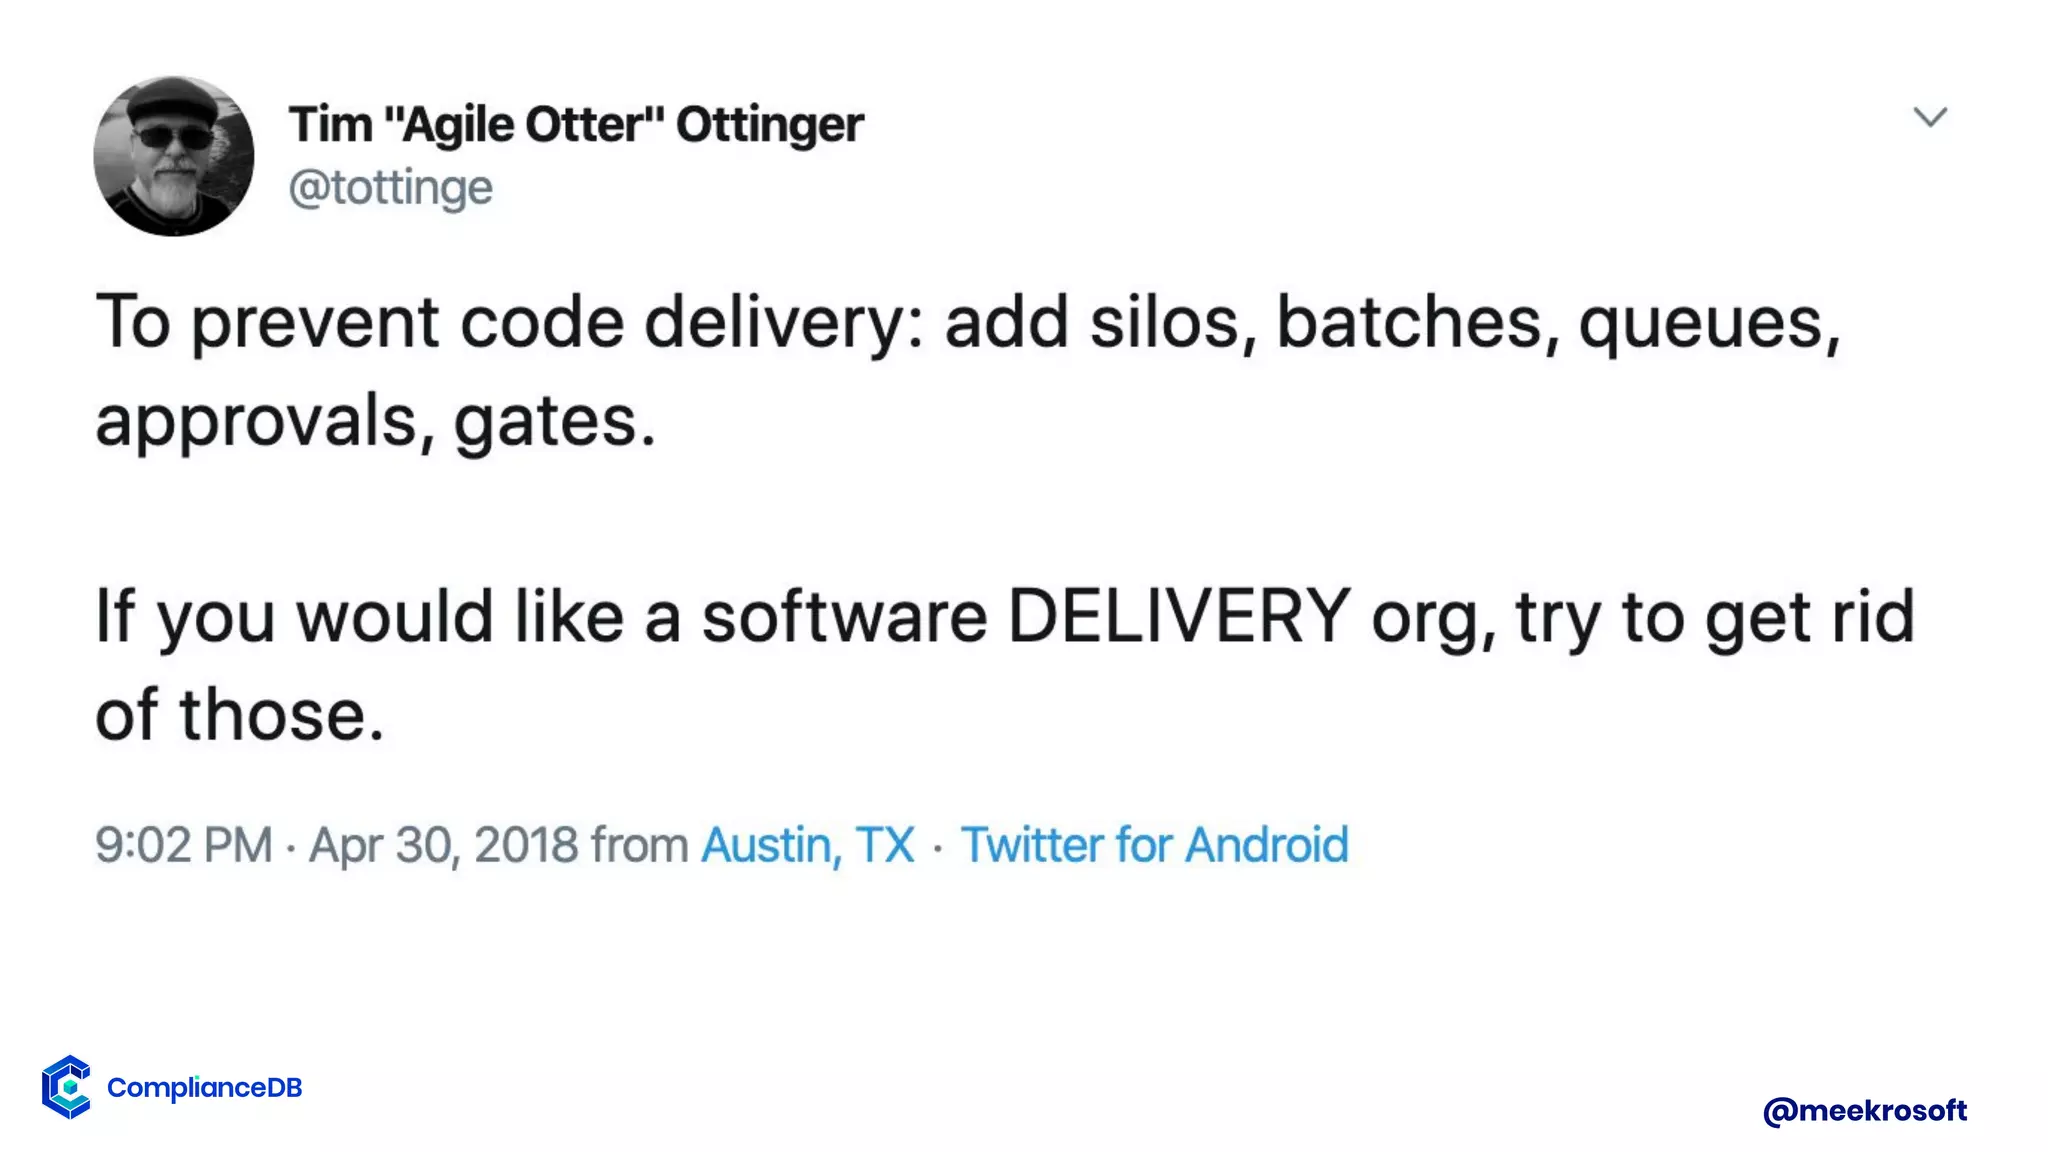Open the Twitter for Android link
The image size is (2048, 1152).
pos(1154,845)
